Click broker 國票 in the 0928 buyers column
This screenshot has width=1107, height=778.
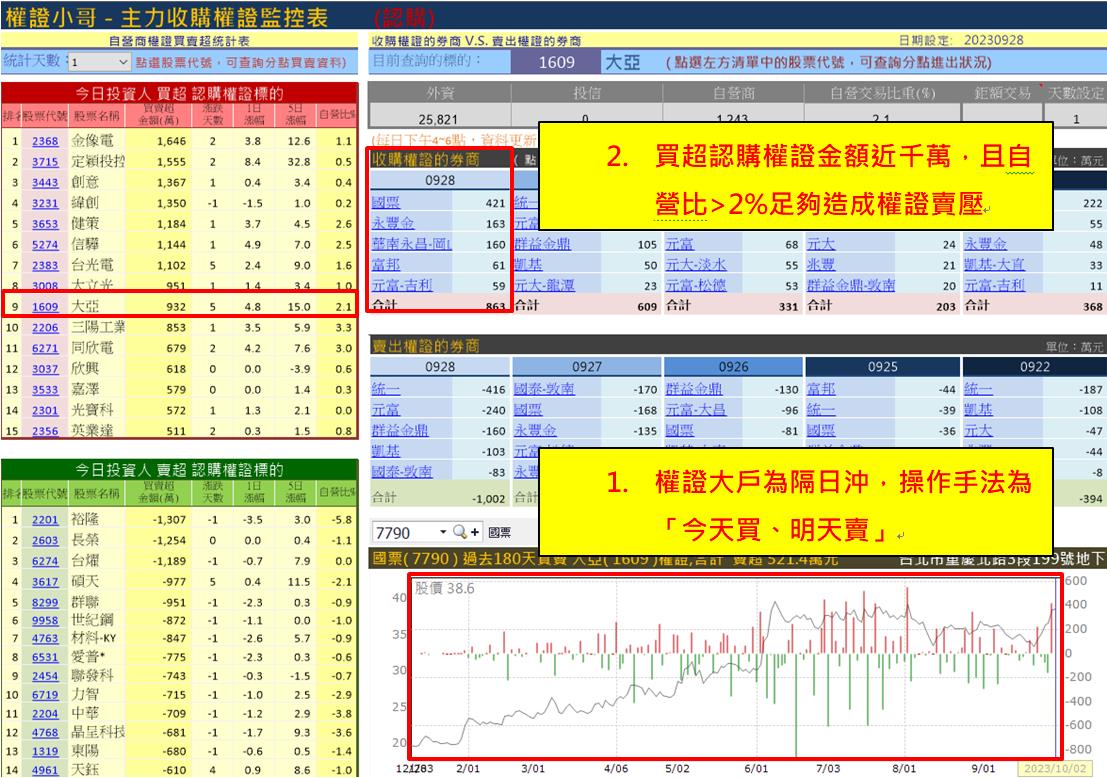[386, 203]
